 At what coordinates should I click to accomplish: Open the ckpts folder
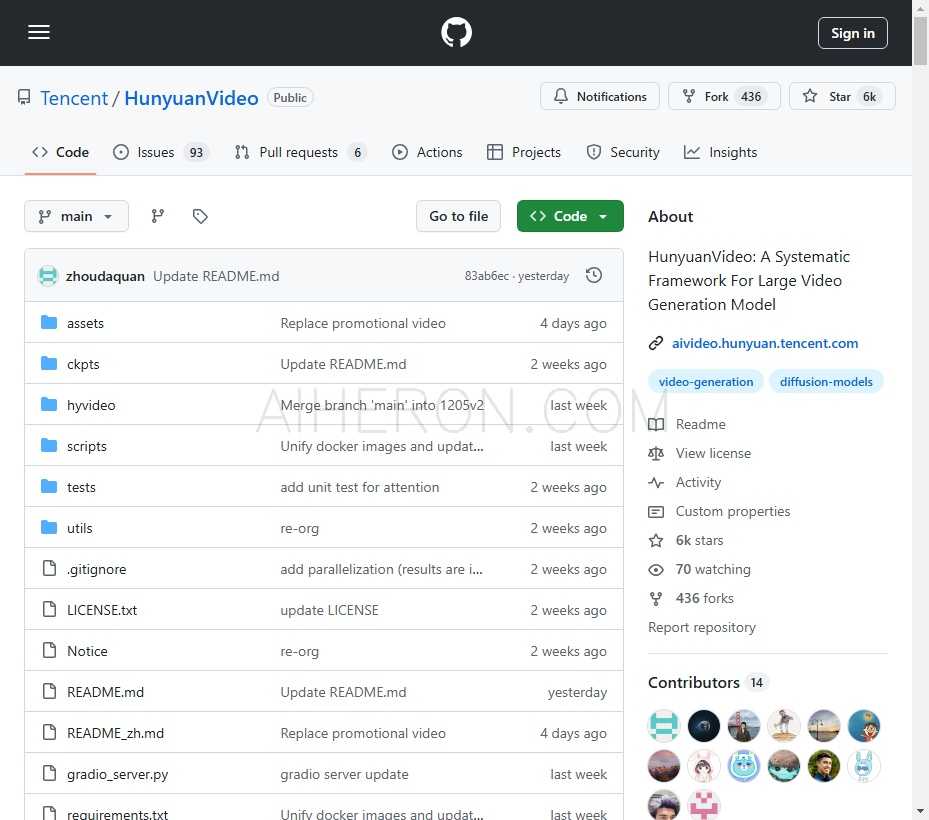pyautogui.click(x=83, y=364)
